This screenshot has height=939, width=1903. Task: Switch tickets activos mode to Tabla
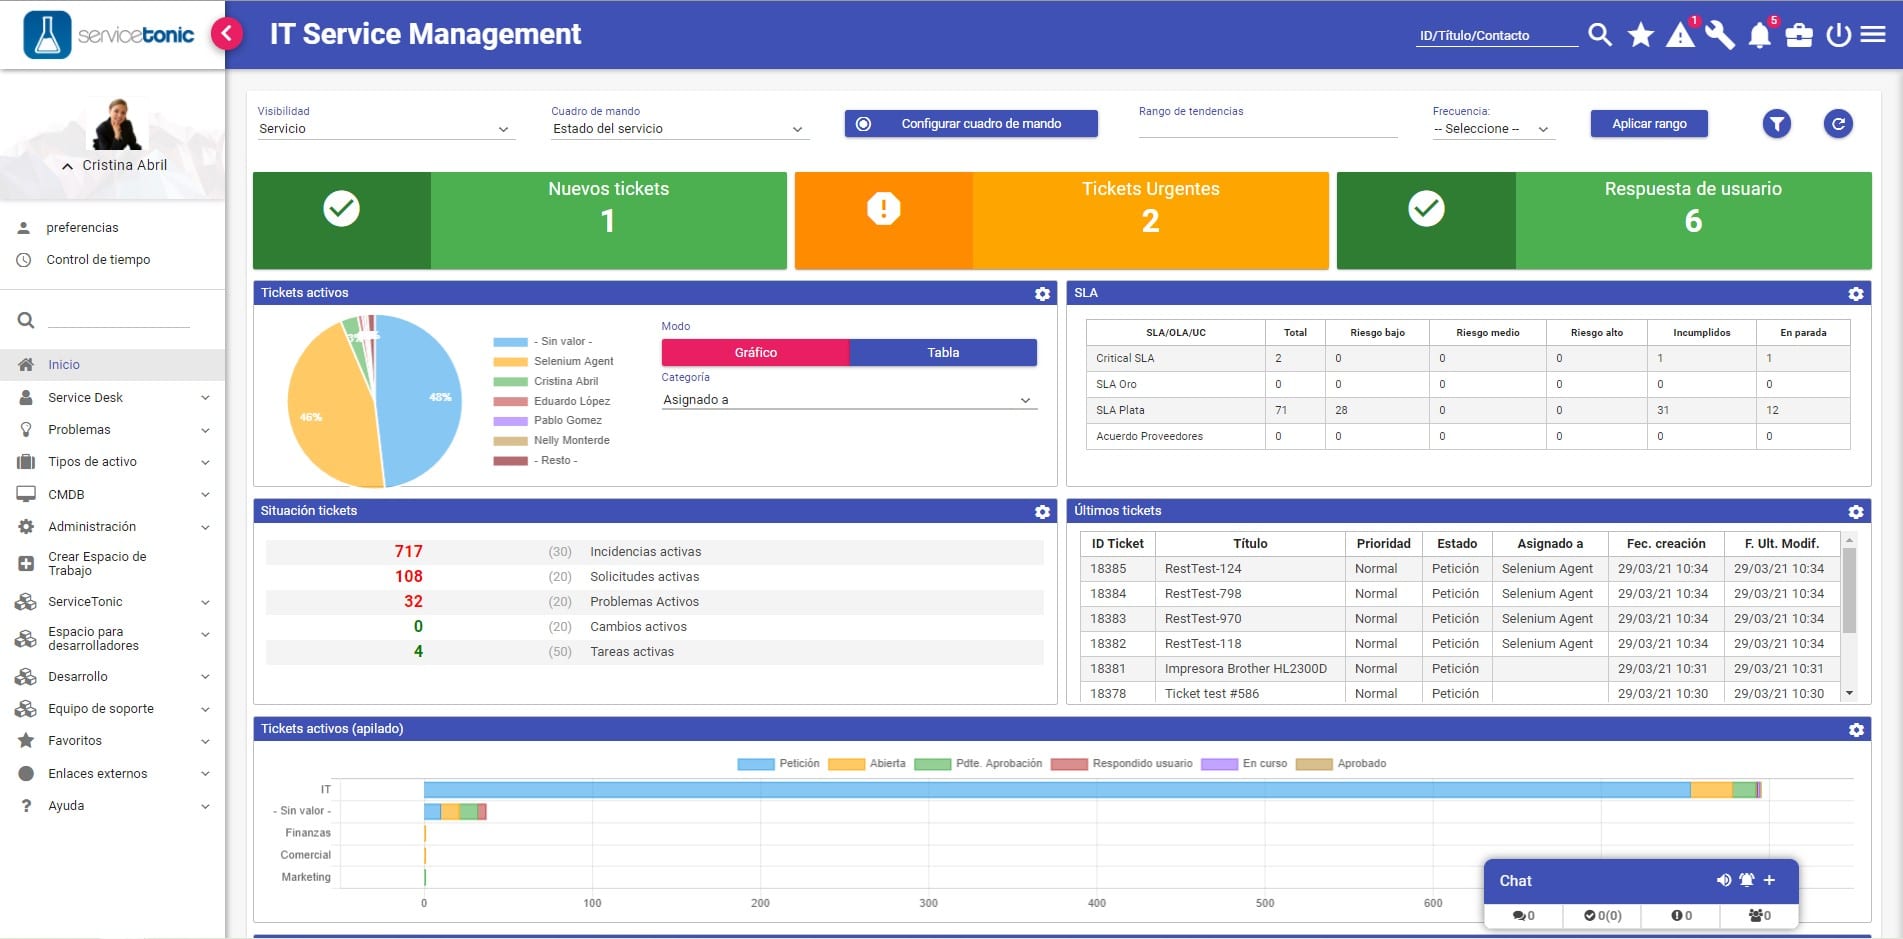[x=942, y=353]
